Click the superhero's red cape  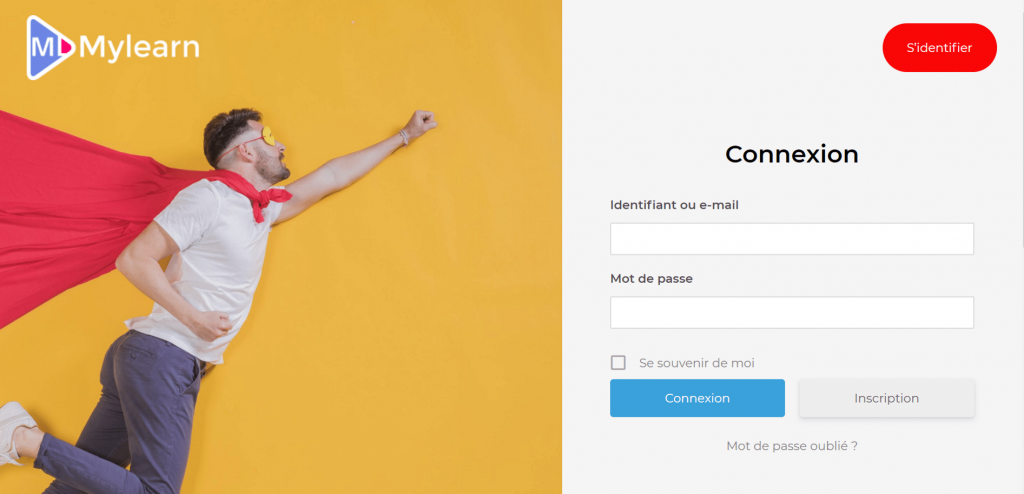point(78,209)
